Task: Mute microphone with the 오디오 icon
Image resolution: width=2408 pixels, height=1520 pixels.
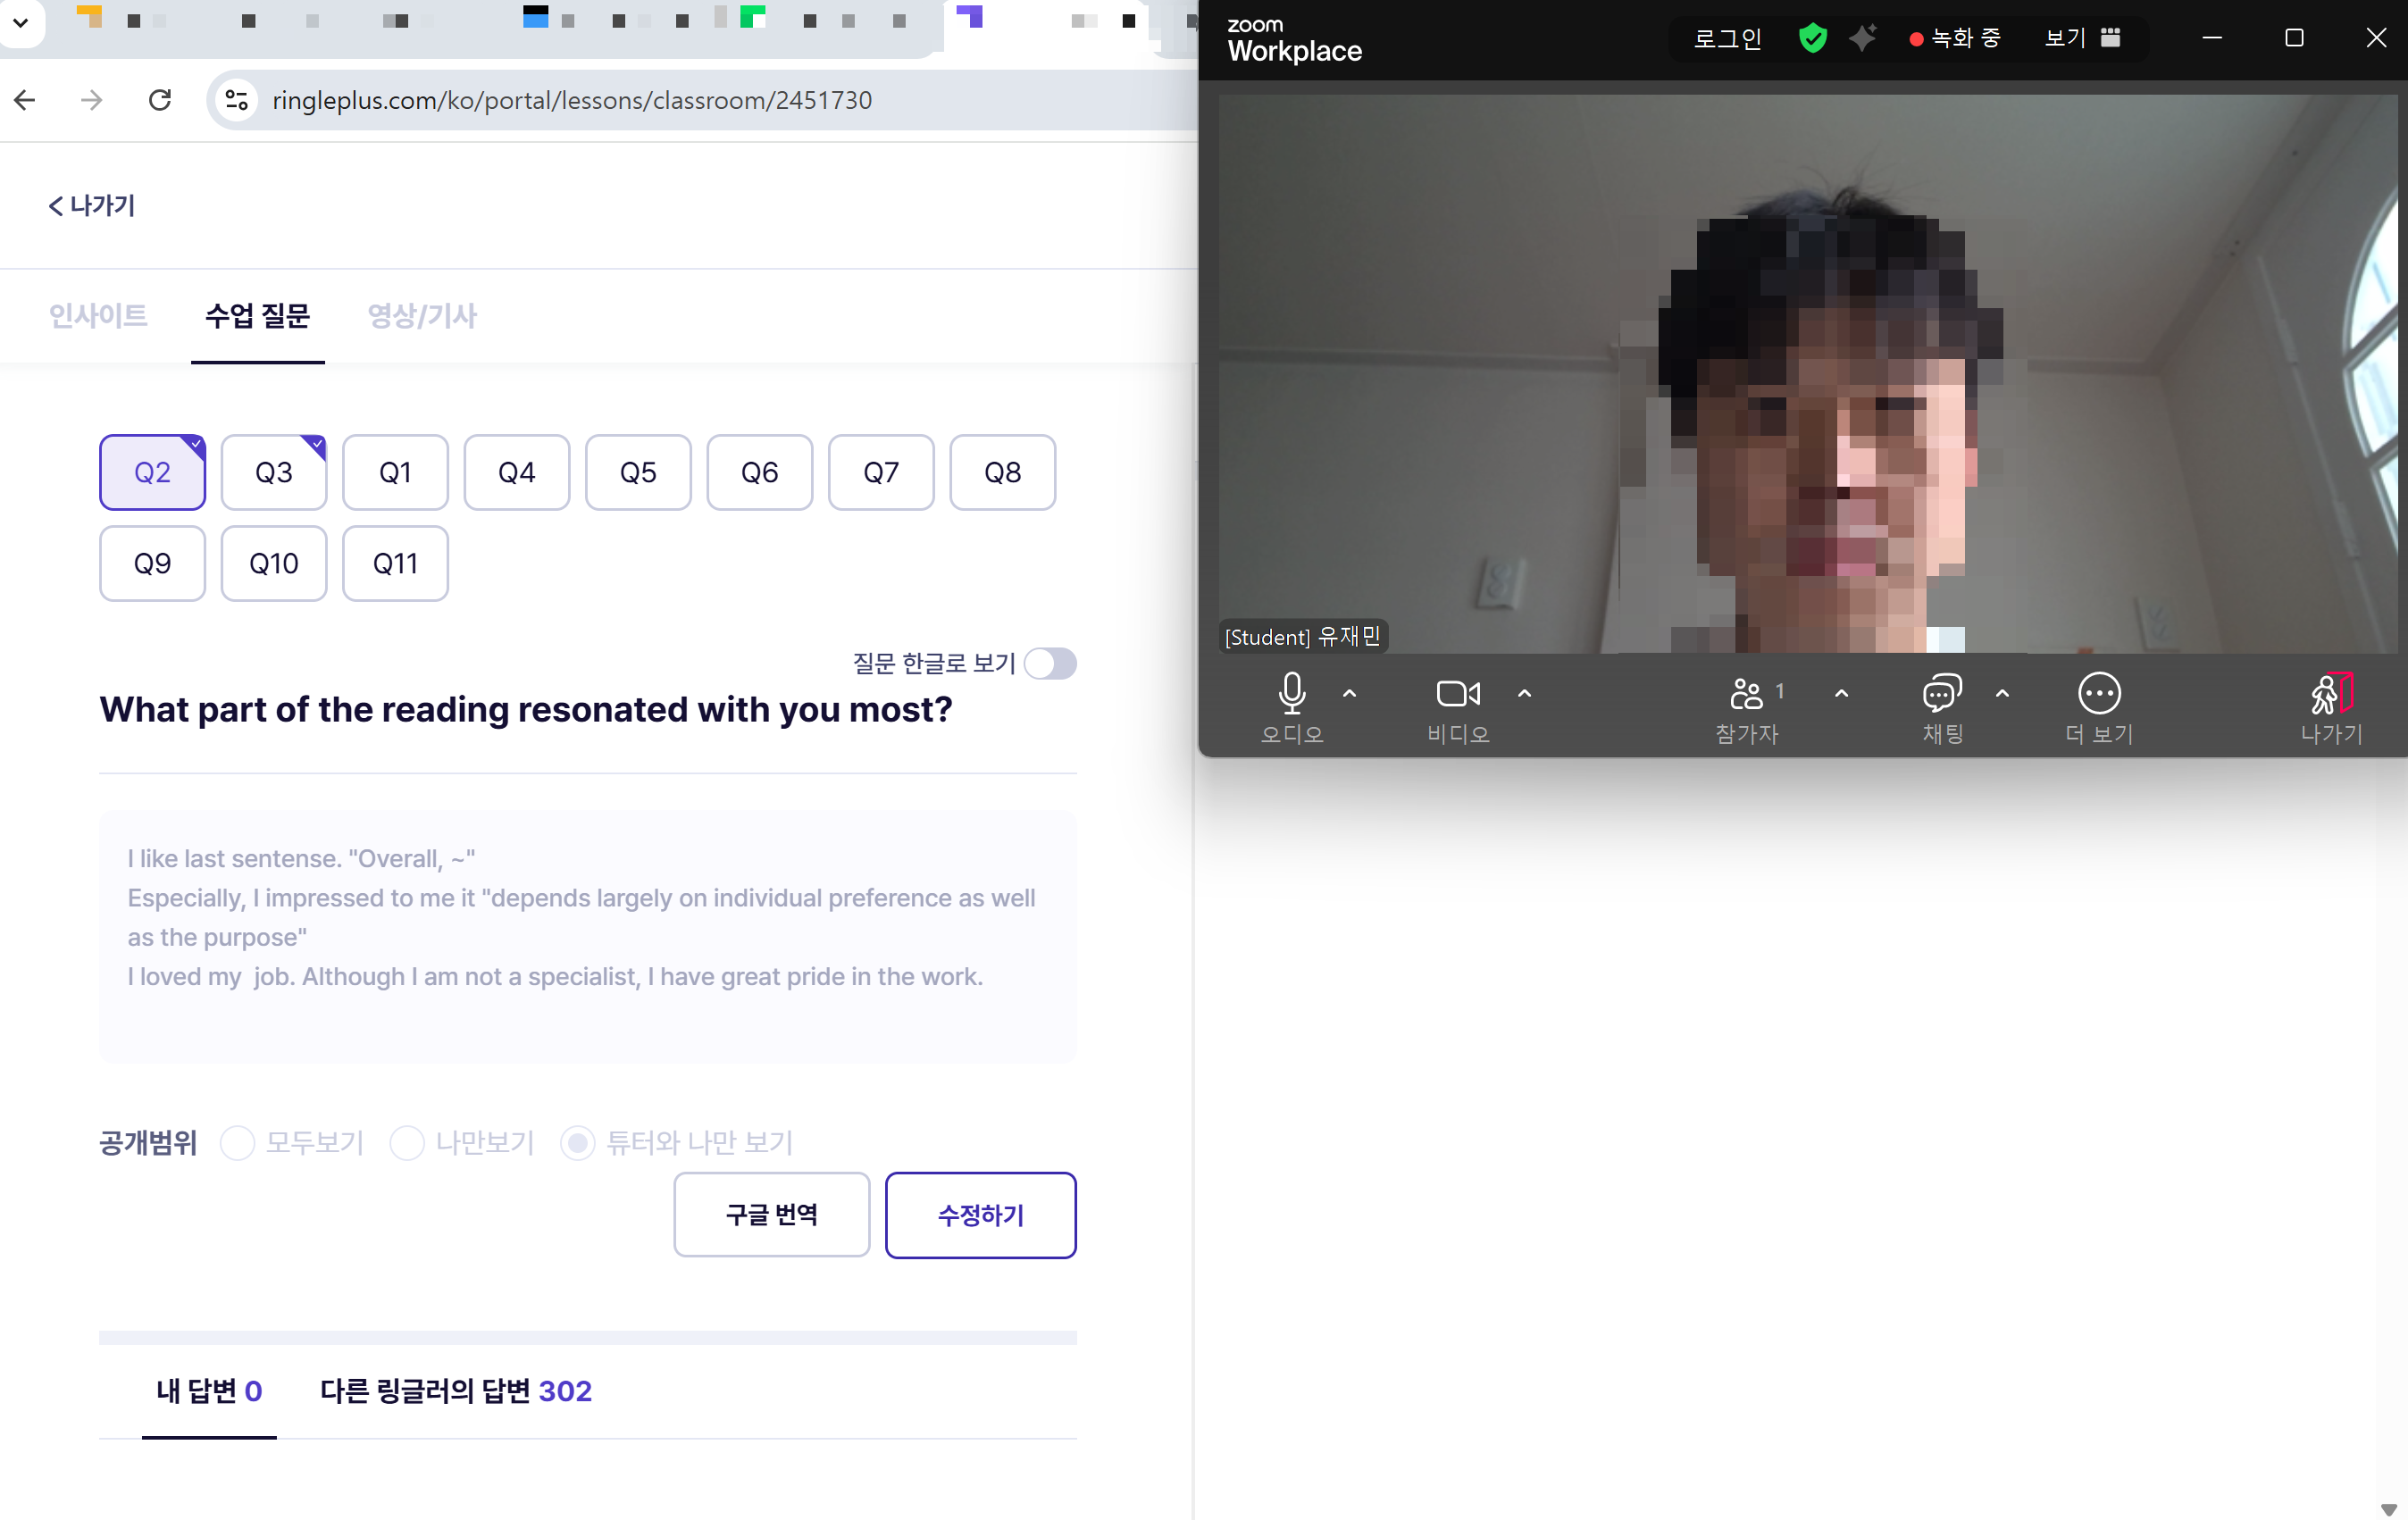Action: click(x=1291, y=693)
